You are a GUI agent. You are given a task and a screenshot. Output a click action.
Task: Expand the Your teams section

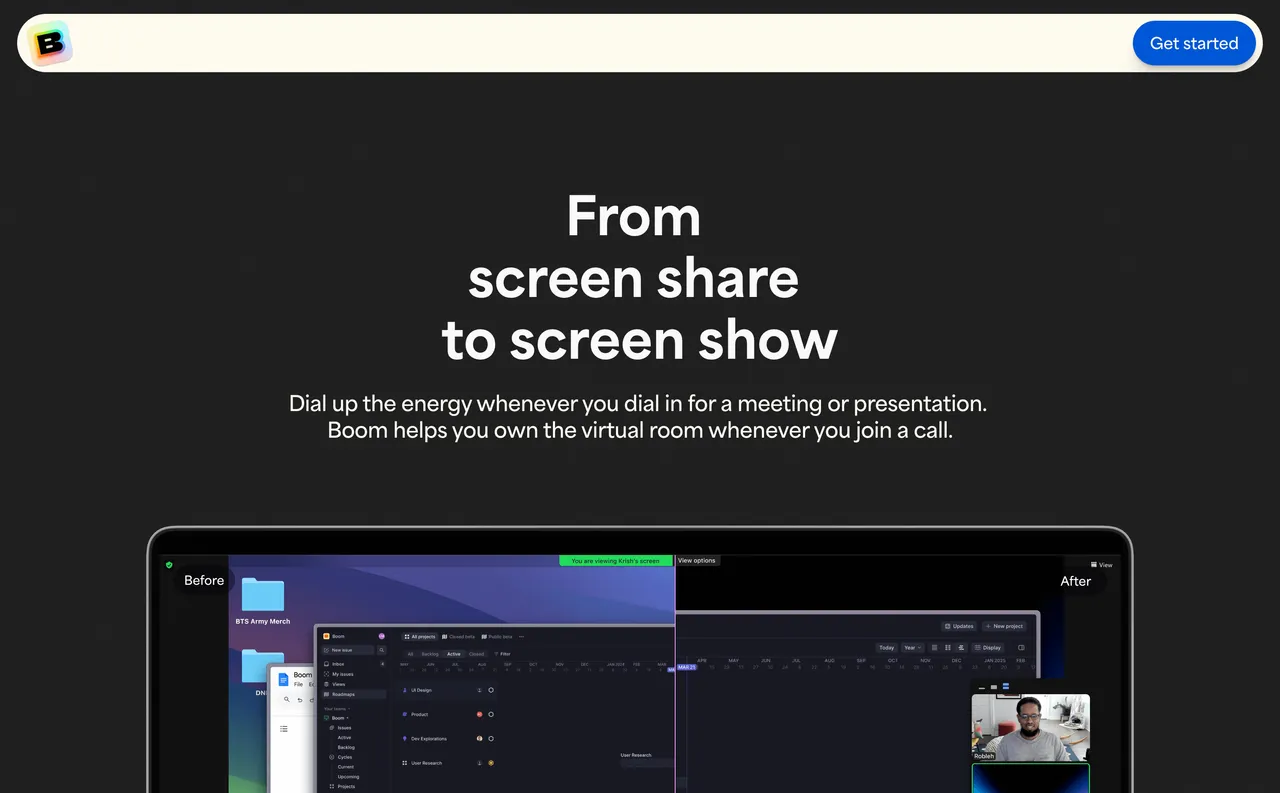click(x=337, y=708)
